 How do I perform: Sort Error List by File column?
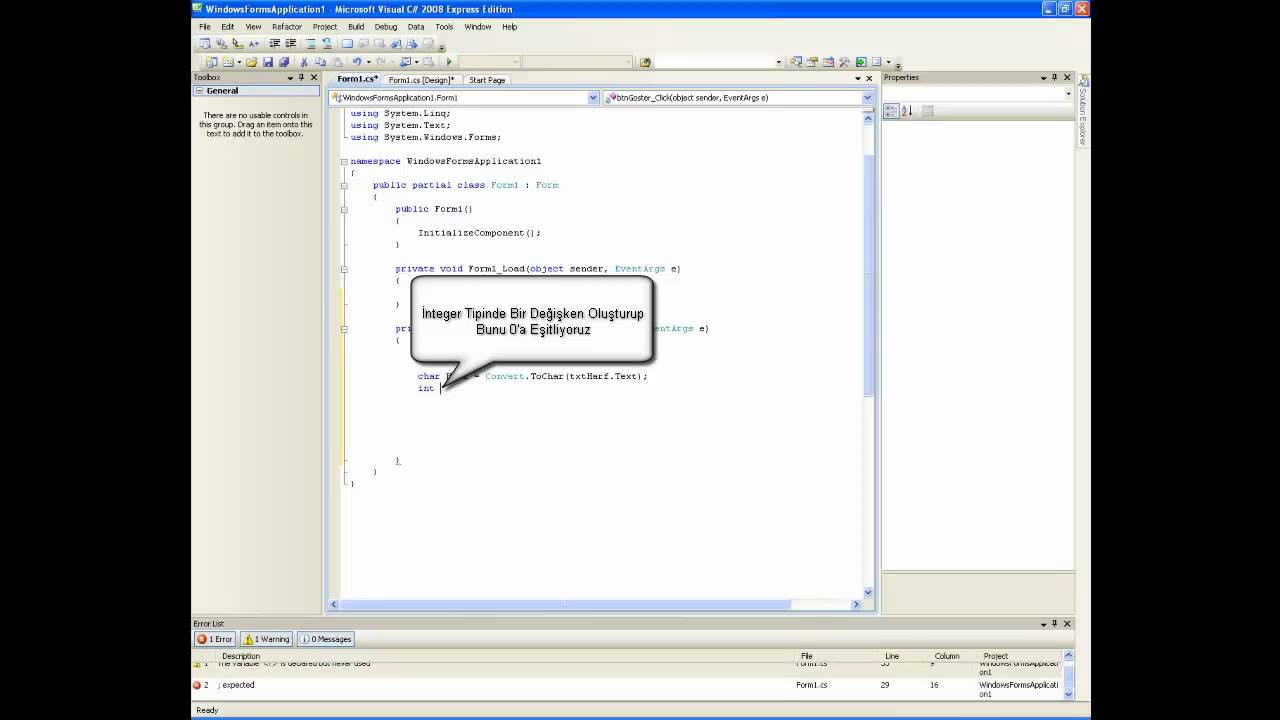838,656
